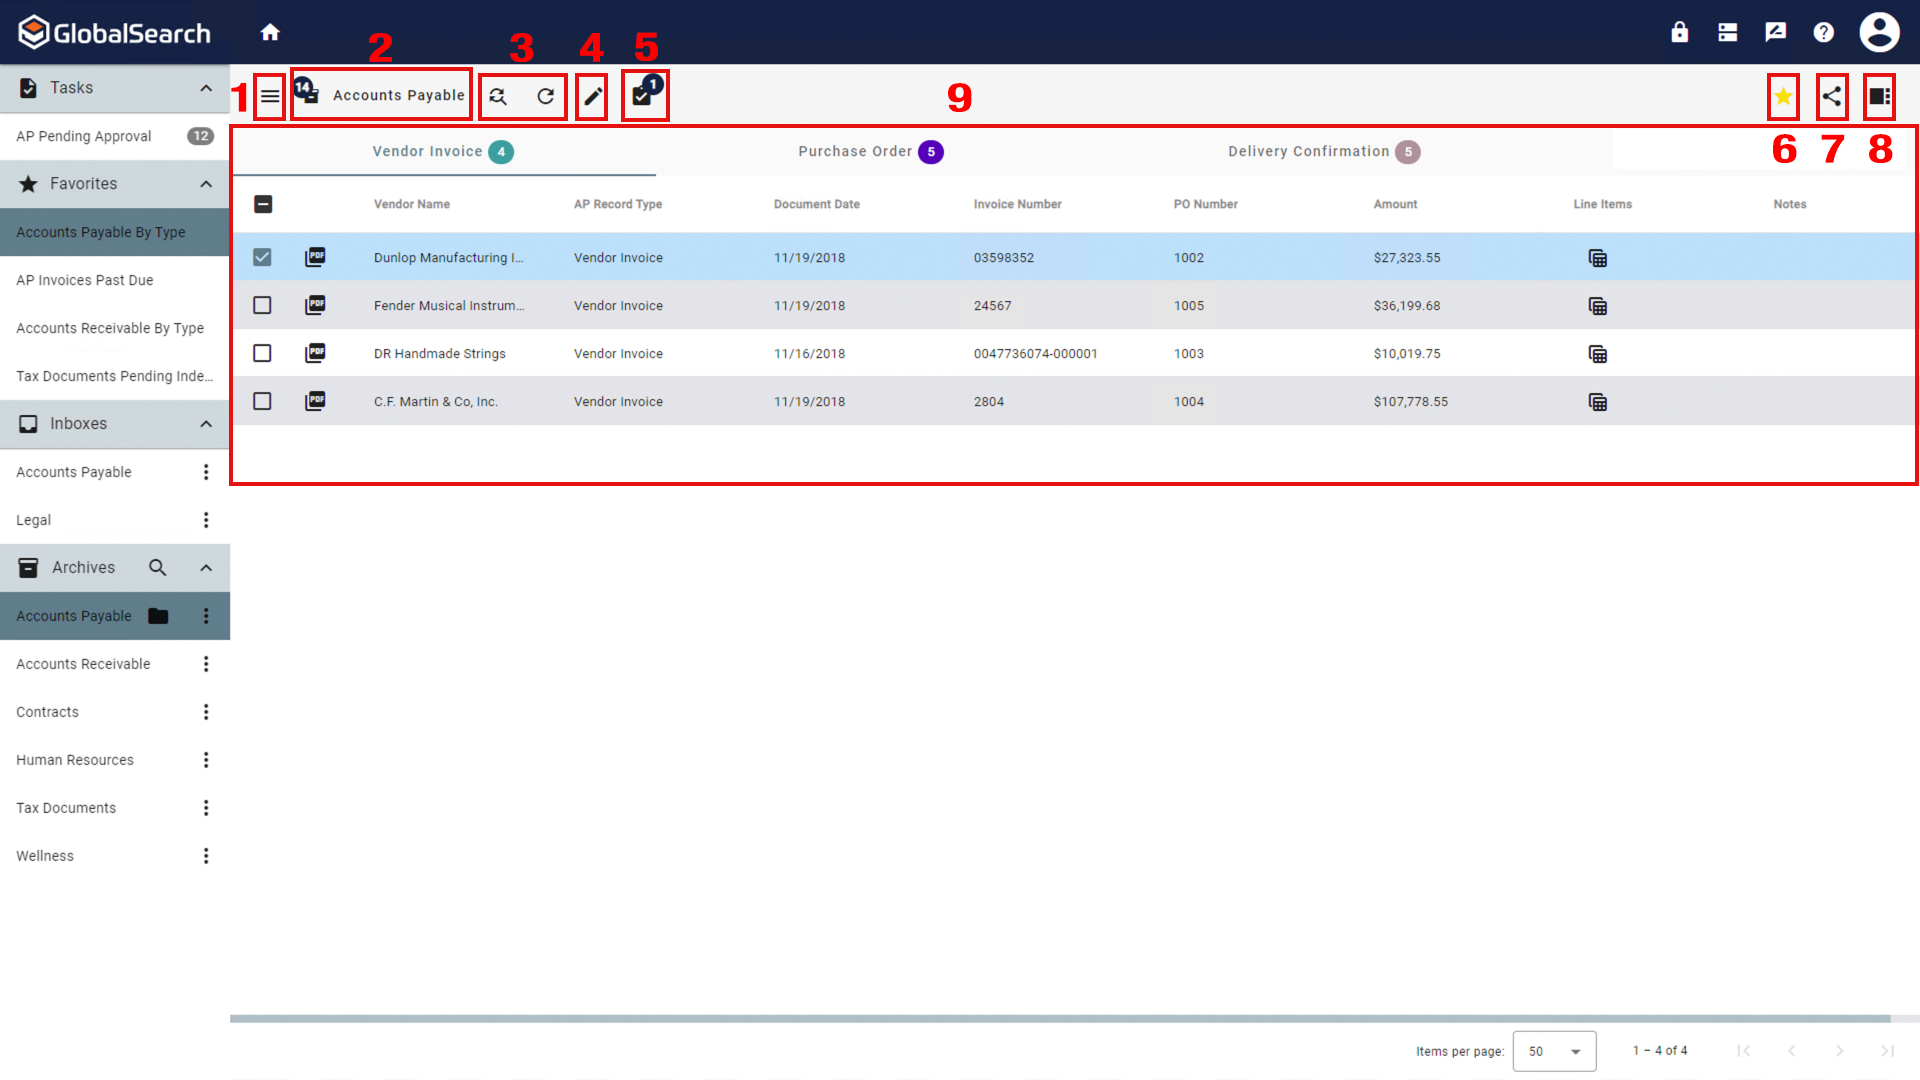Open the Items per page dropdown
The width and height of the screenshot is (1920, 1080).
pos(1554,1051)
